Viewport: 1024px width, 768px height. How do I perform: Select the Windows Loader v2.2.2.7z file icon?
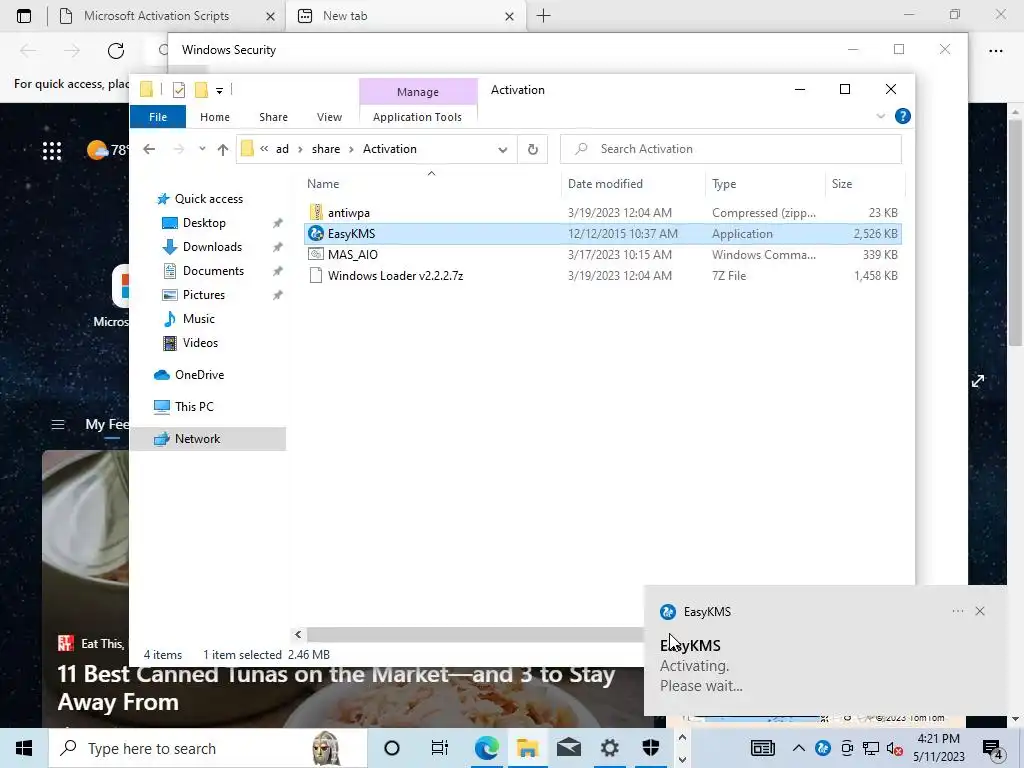pyautogui.click(x=316, y=275)
